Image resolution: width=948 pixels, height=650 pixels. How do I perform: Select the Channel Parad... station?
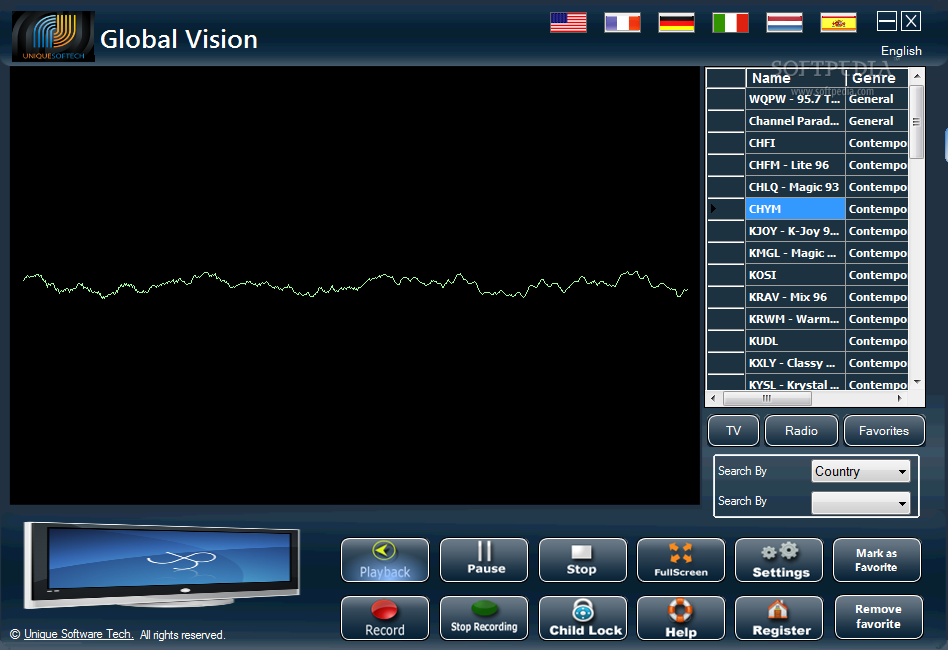[795, 121]
